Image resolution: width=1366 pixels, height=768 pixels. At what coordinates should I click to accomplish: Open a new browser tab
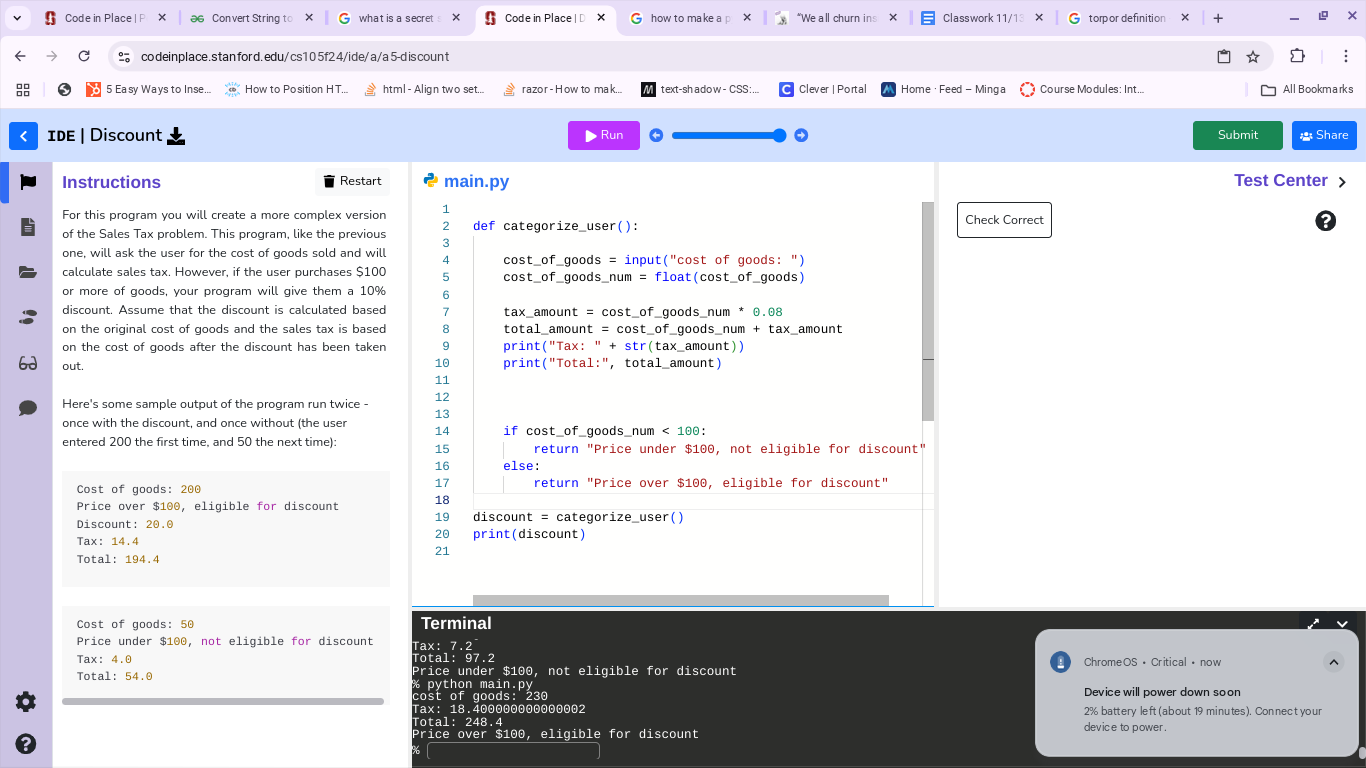point(1218,18)
